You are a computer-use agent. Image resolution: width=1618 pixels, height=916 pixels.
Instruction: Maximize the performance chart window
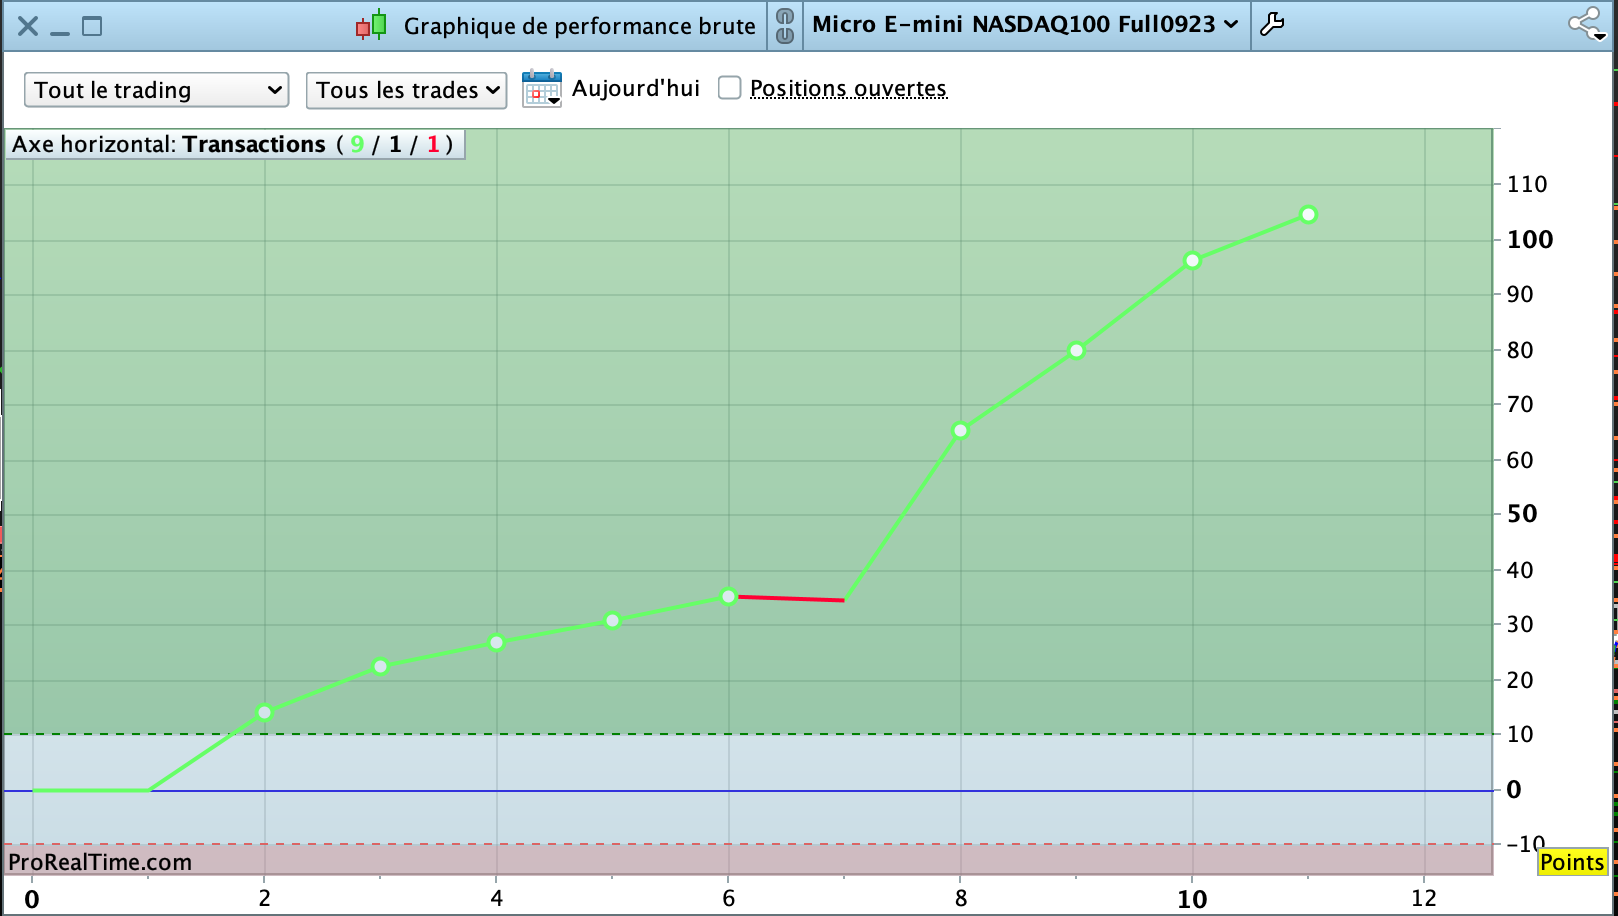92,26
